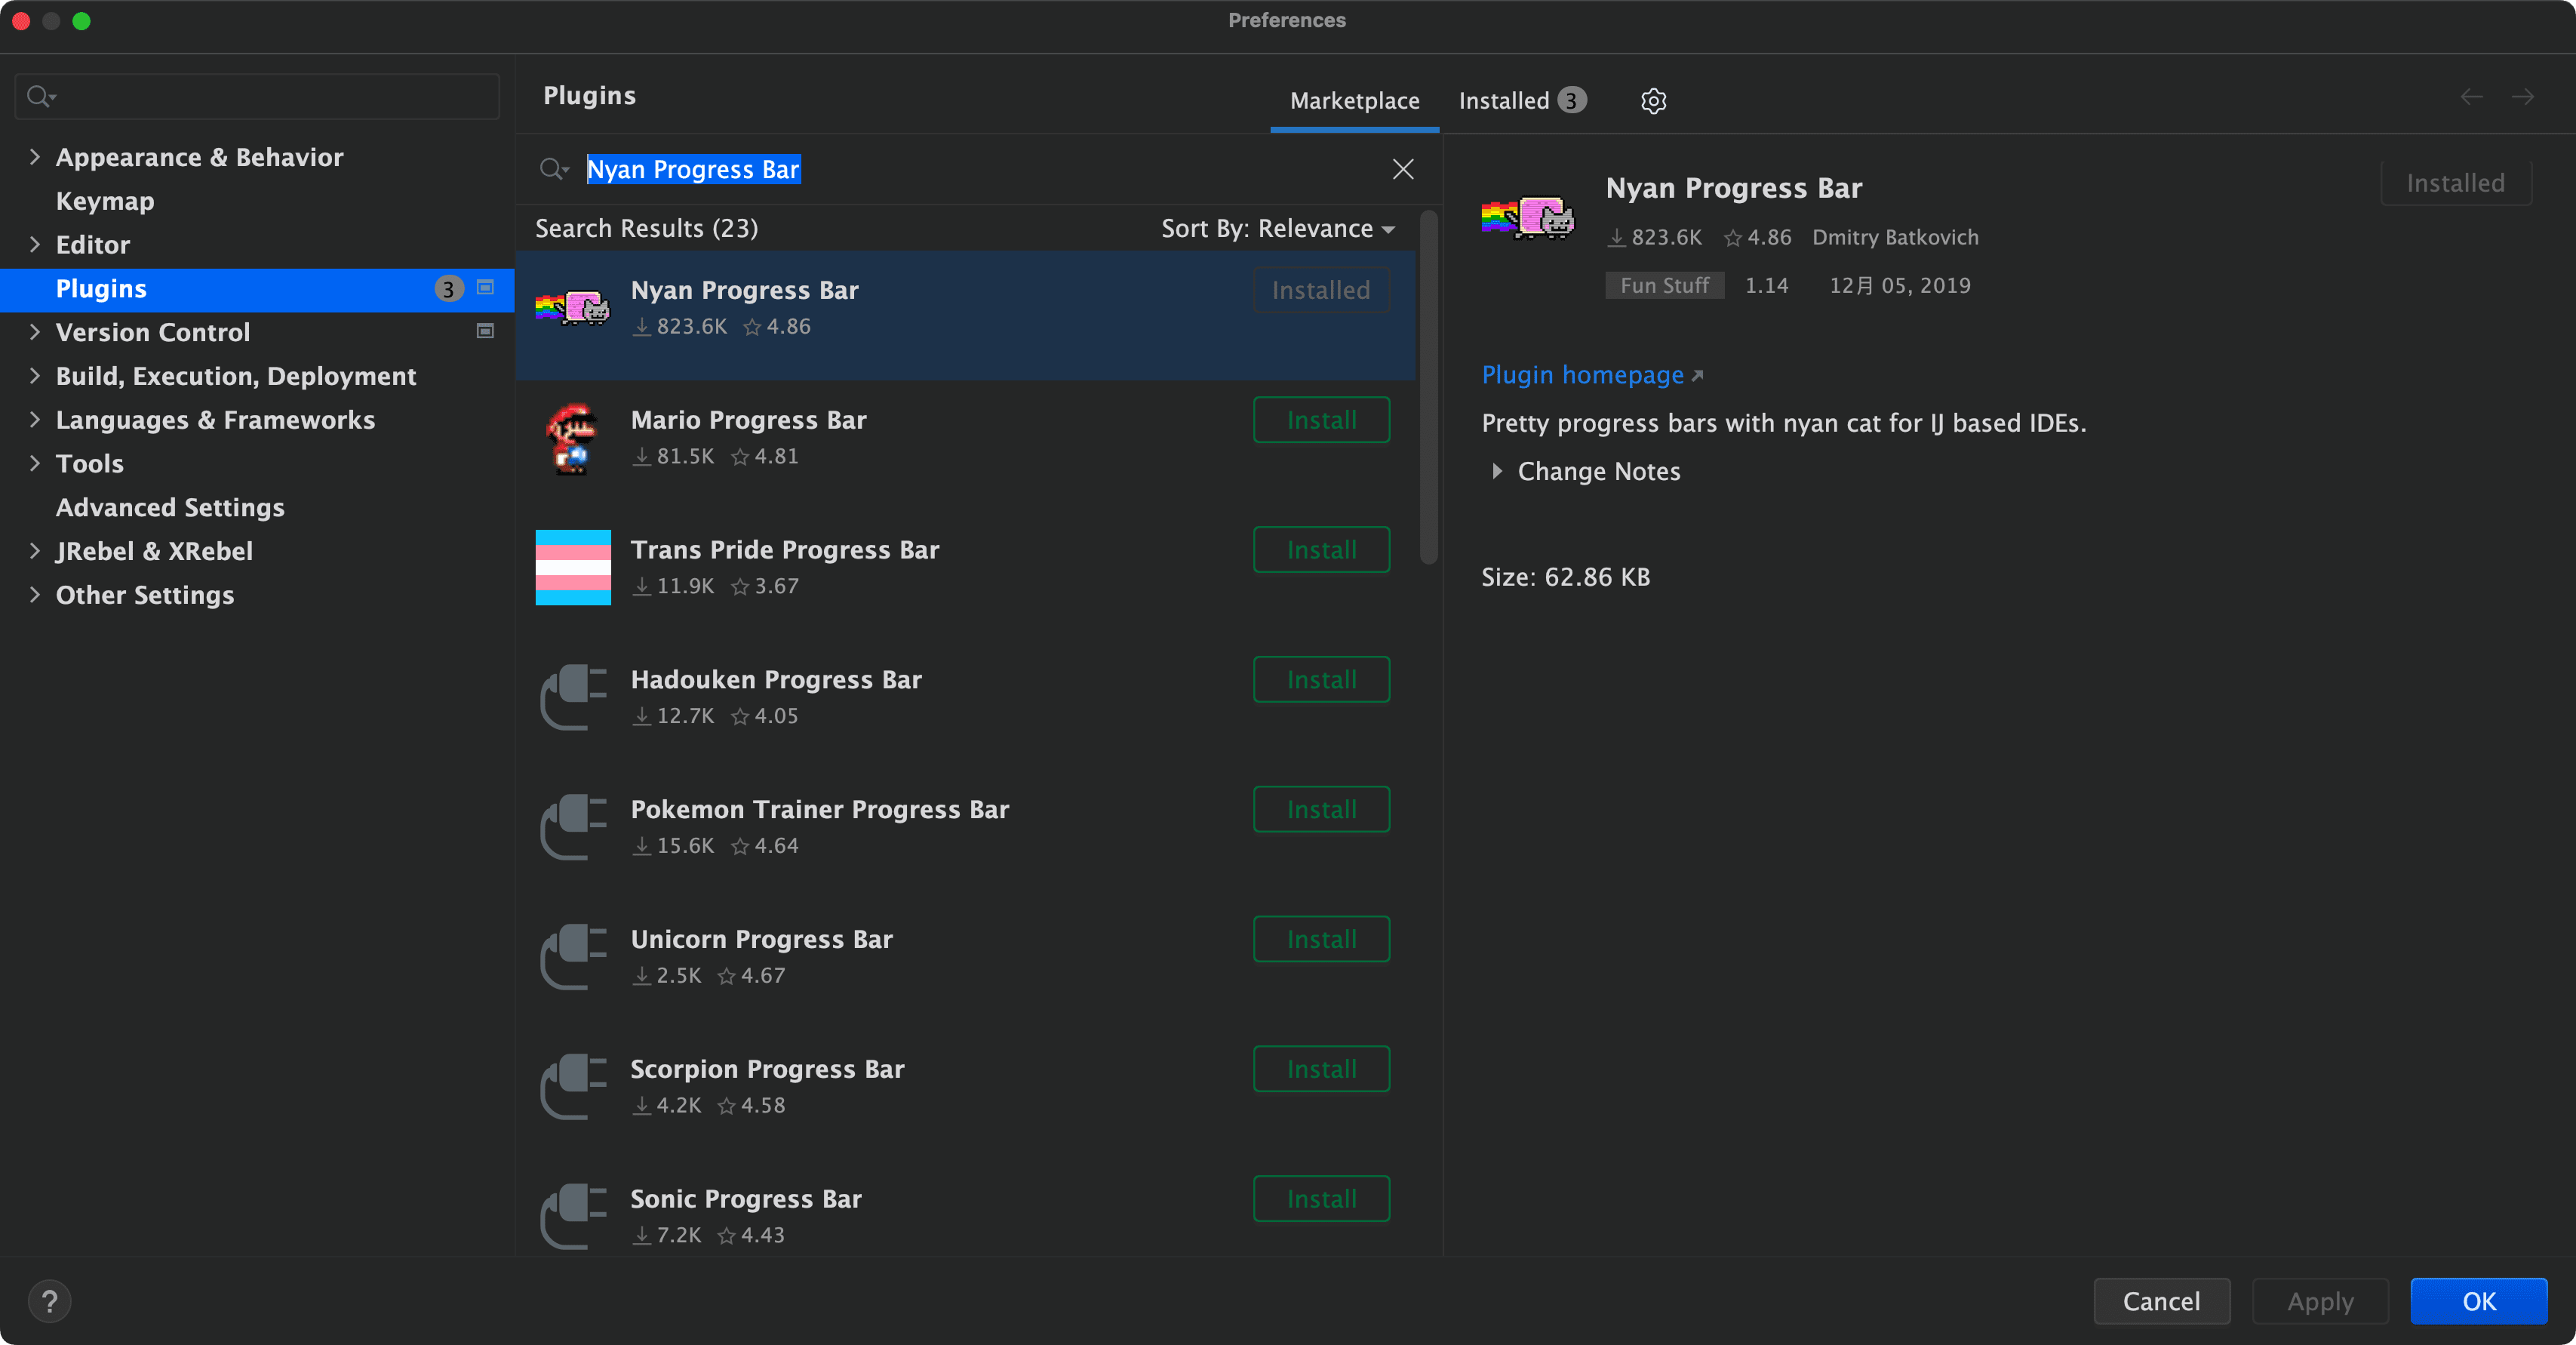Viewport: 2576px width, 1345px height.
Task: Click the settings search input field
Action: pyautogui.click(x=270, y=97)
